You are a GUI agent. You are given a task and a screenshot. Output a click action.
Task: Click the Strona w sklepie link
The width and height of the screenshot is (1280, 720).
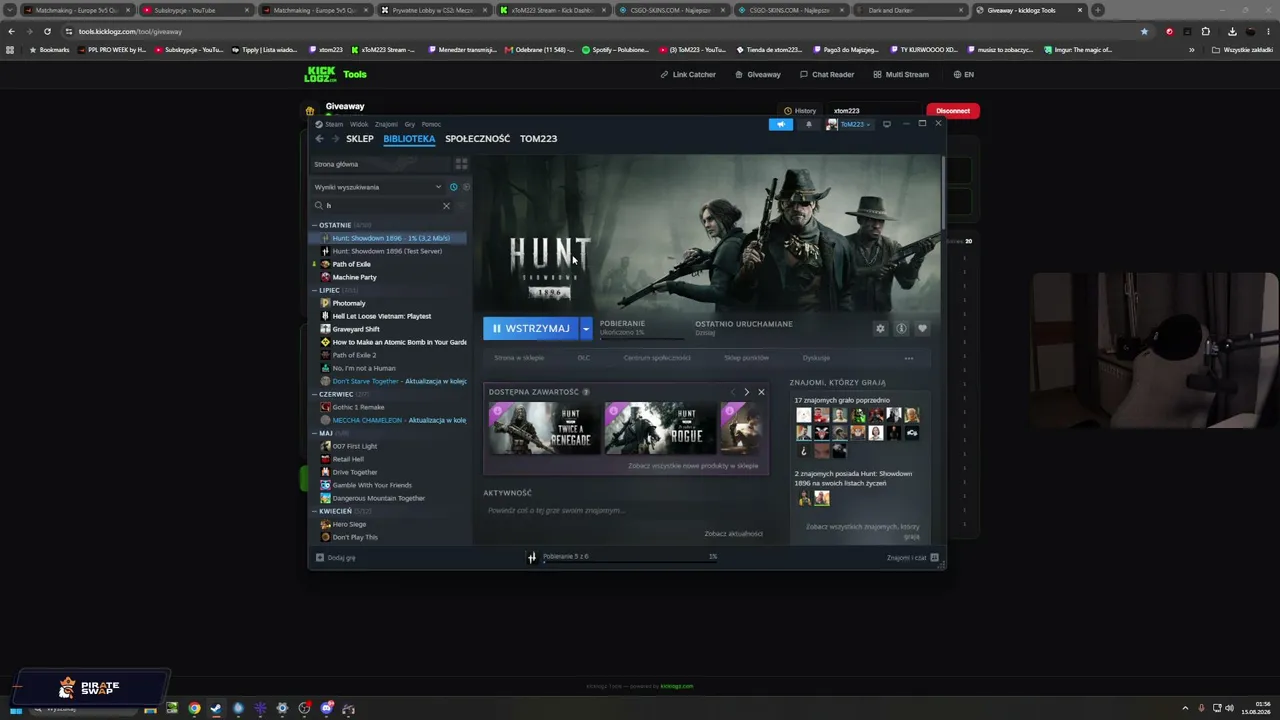(x=519, y=358)
